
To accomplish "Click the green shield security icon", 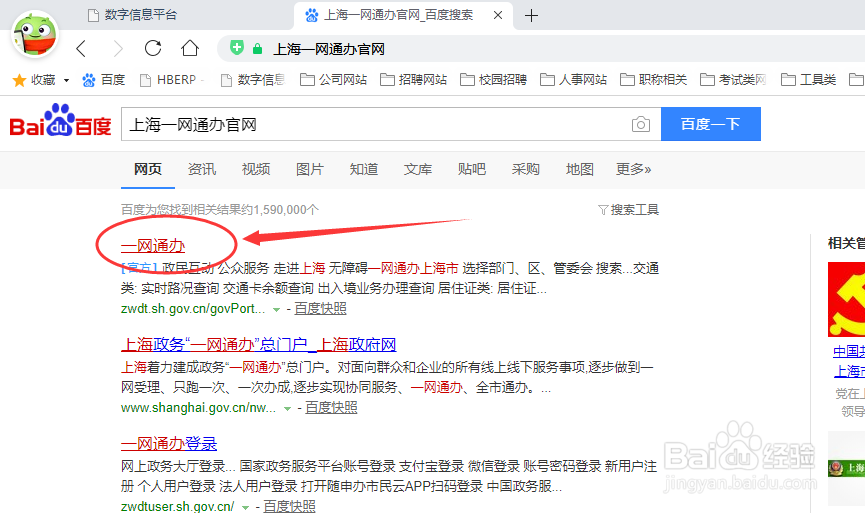I will pyautogui.click(x=237, y=48).
